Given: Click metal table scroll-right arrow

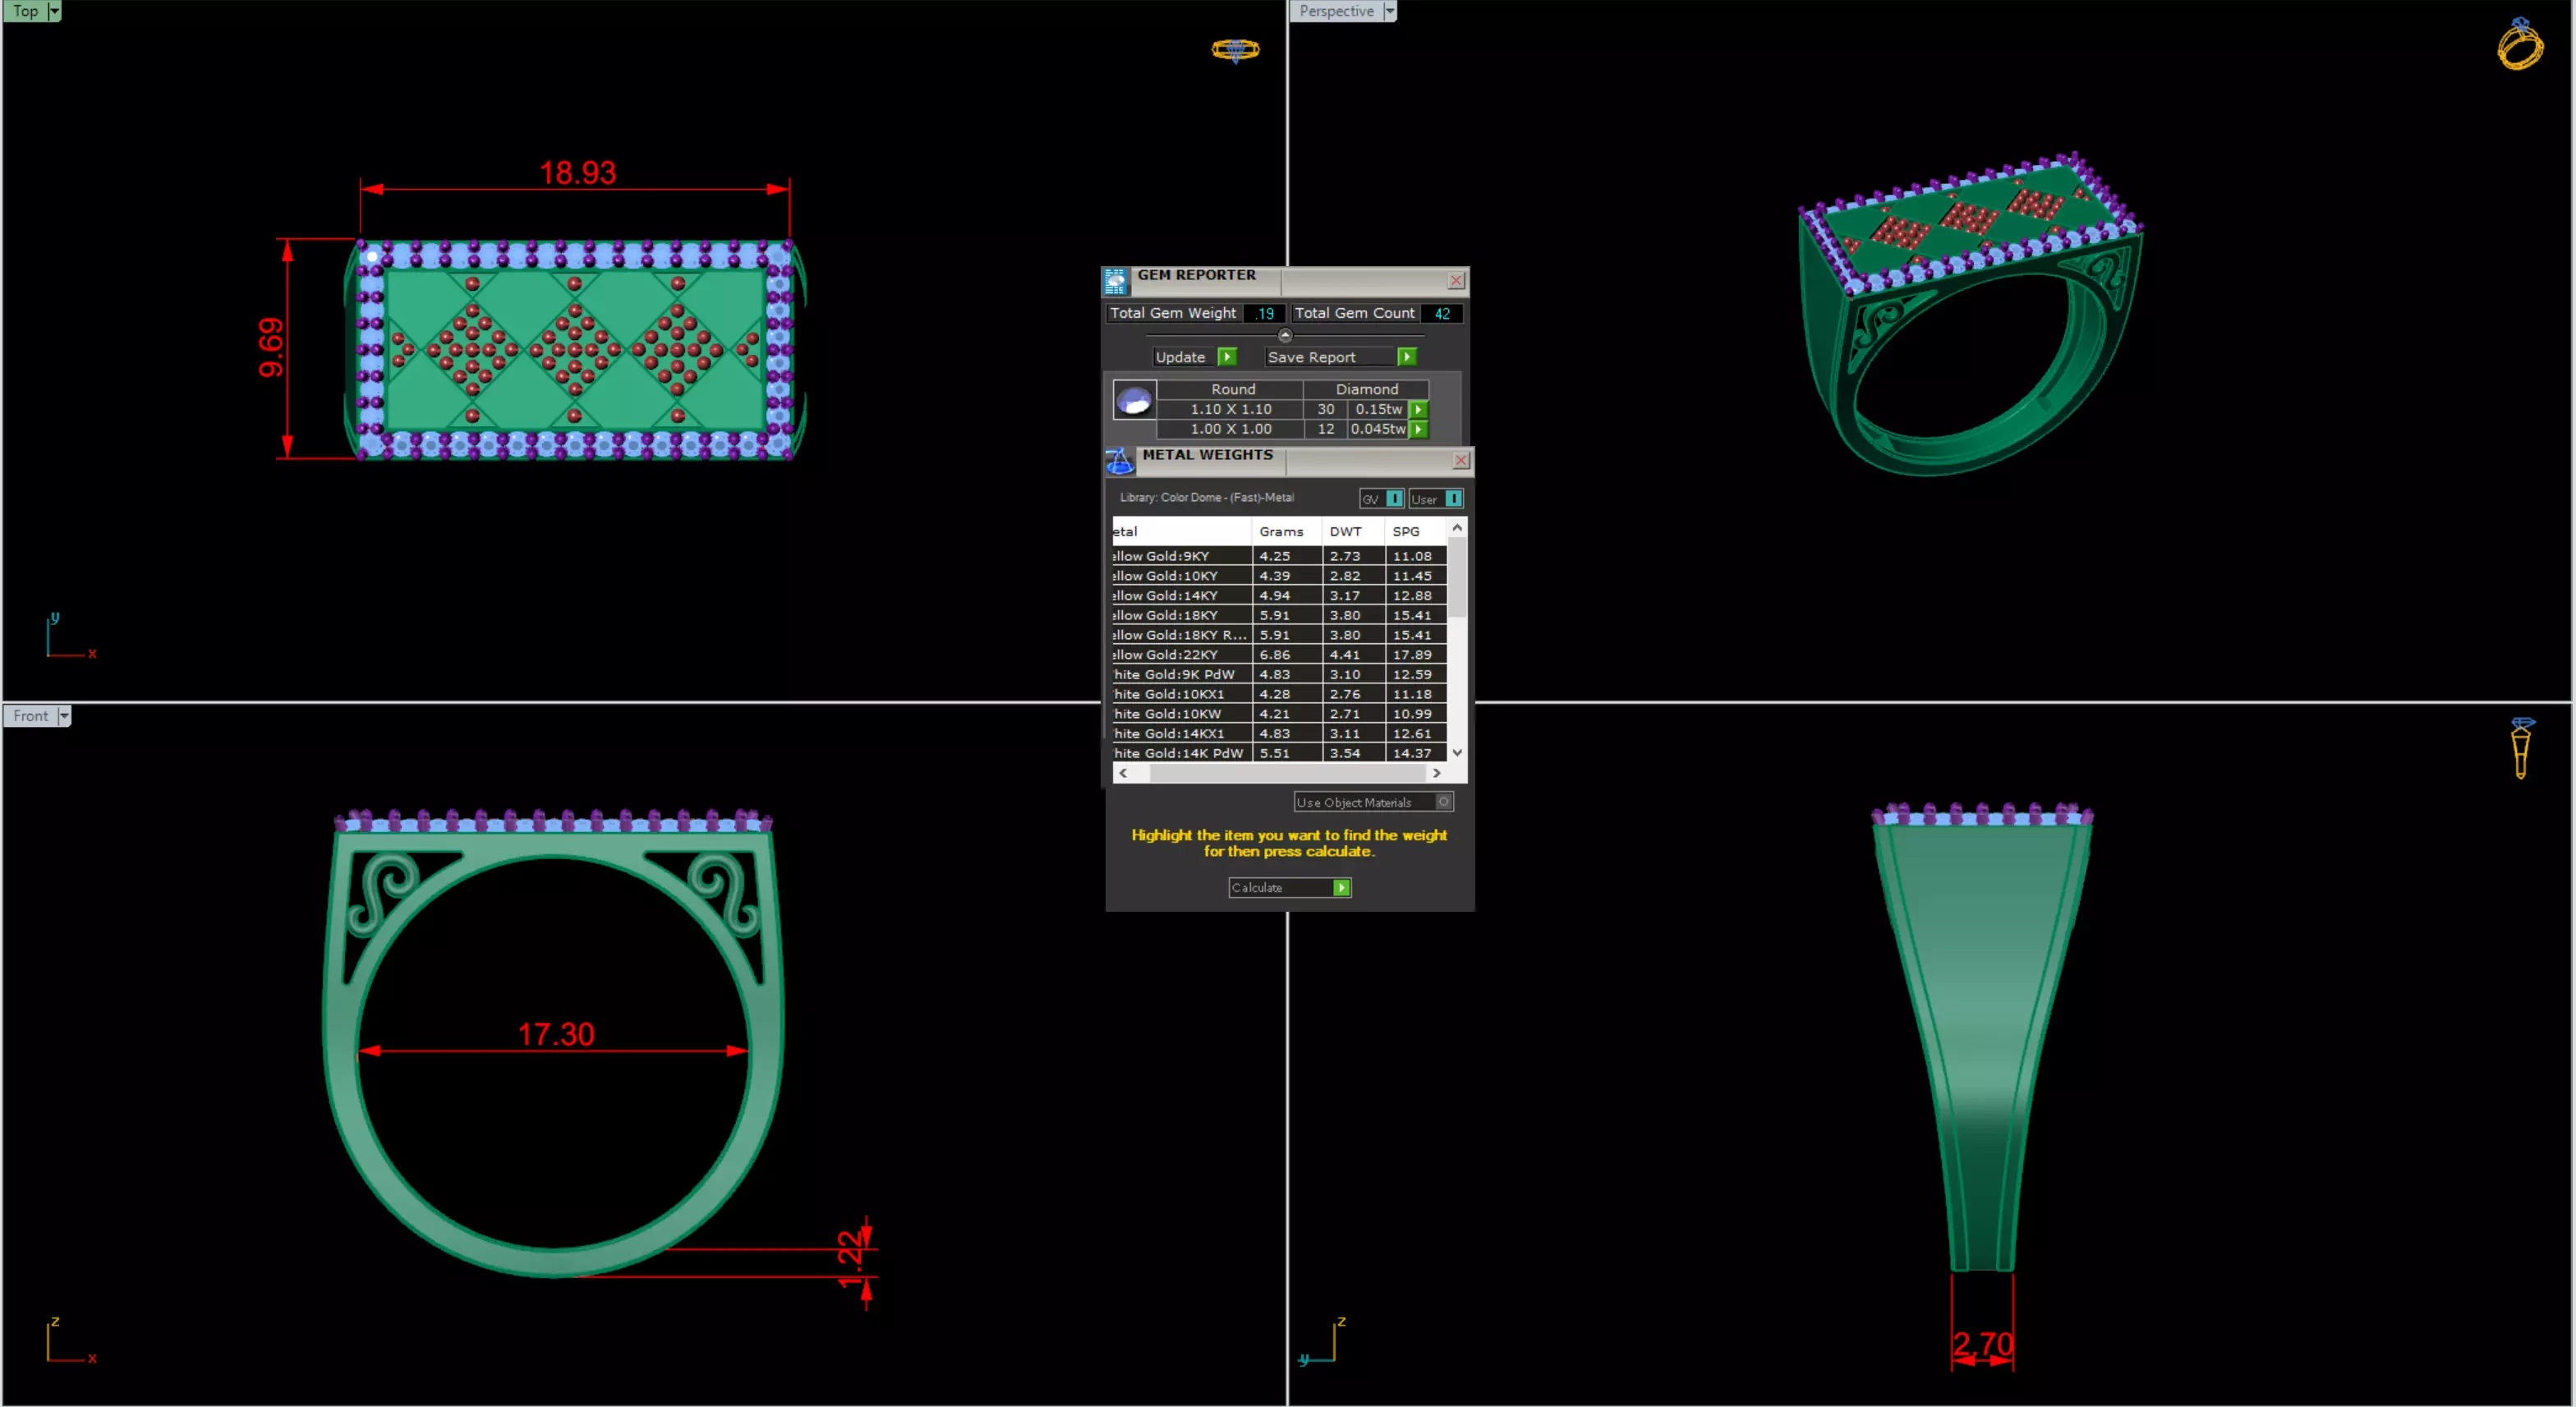Looking at the screenshot, I should (1437, 773).
